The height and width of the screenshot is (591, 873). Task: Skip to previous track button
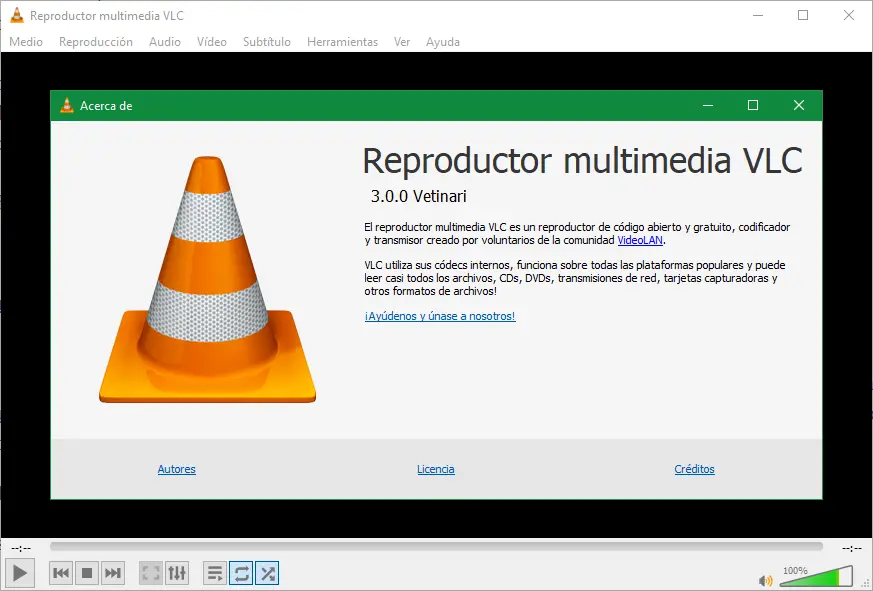61,573
